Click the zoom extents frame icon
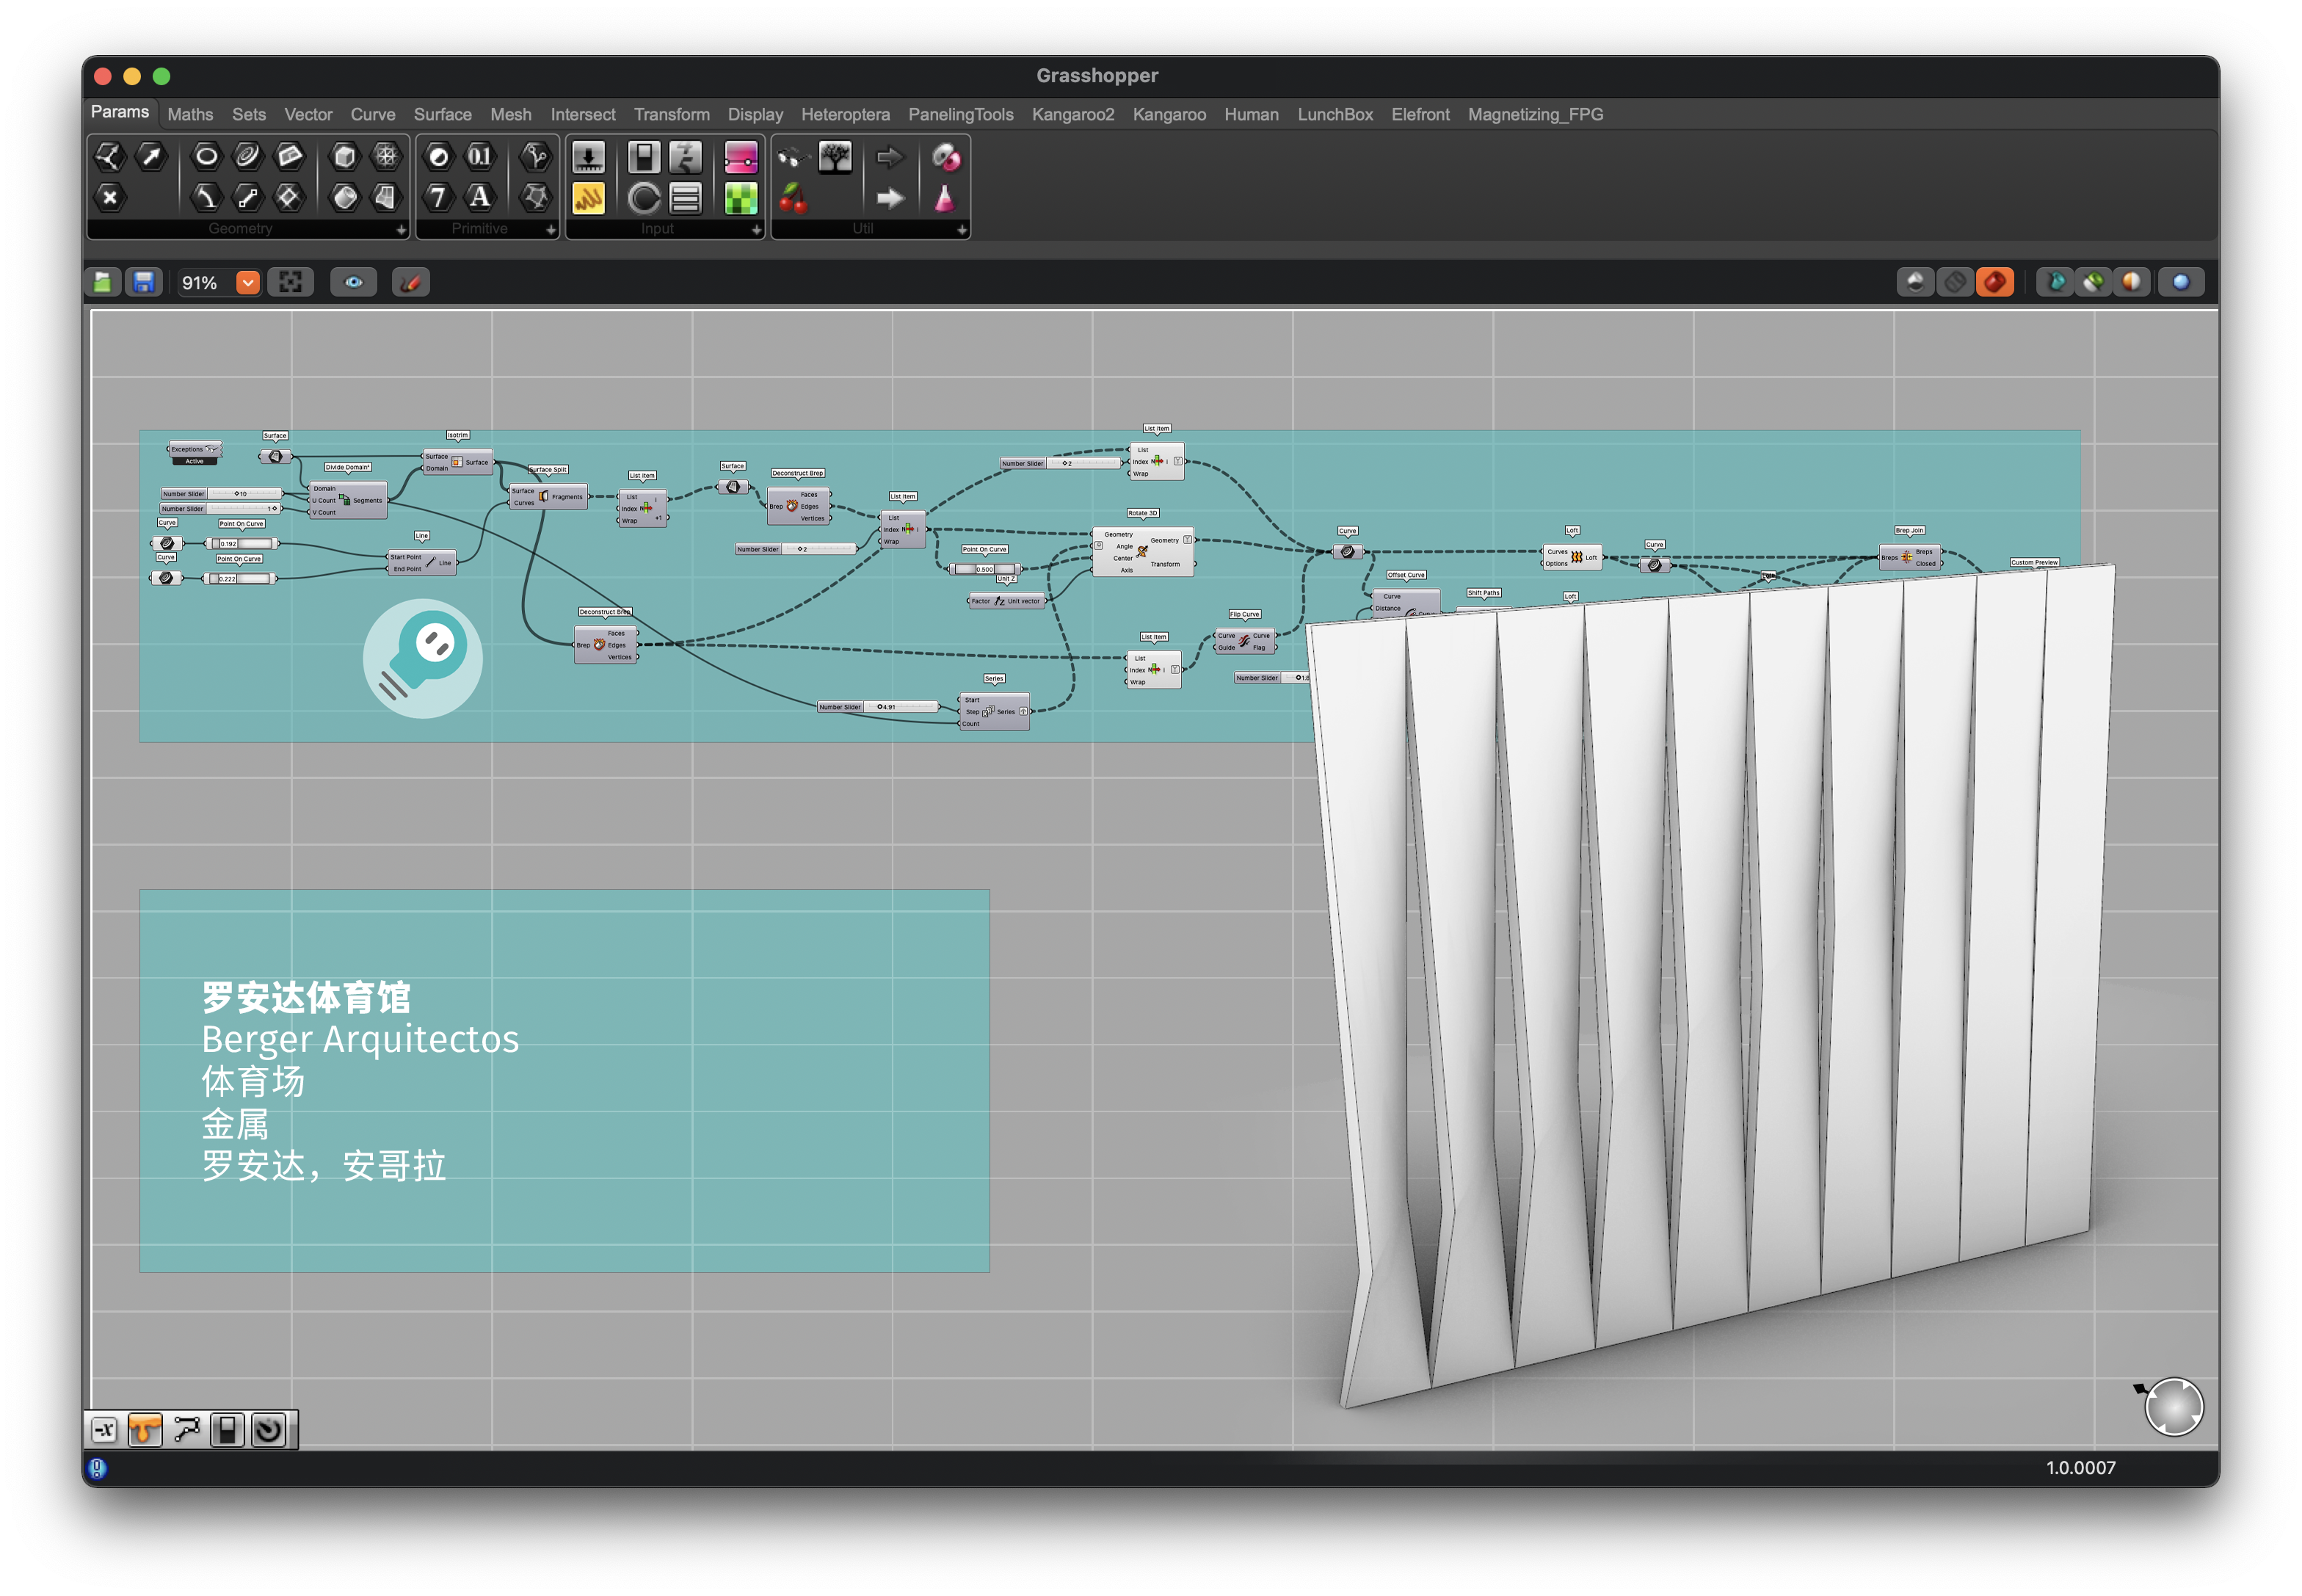 pos(291,283)
